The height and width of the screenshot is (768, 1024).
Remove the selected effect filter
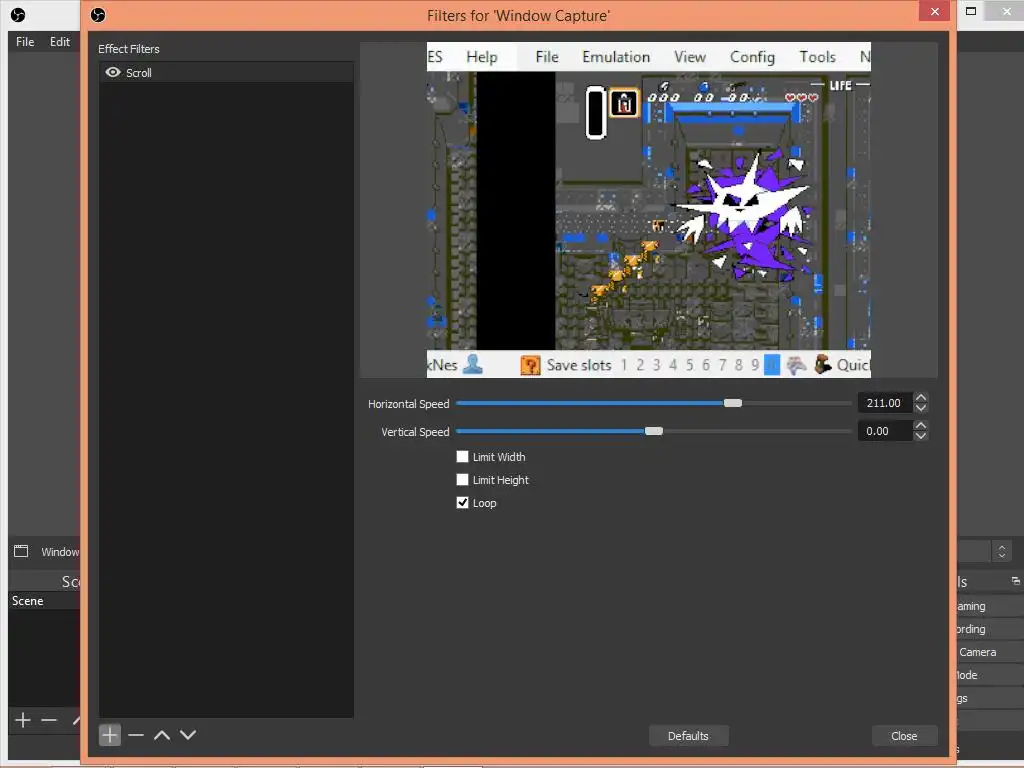pyautogui.click(x=136, y=735)
